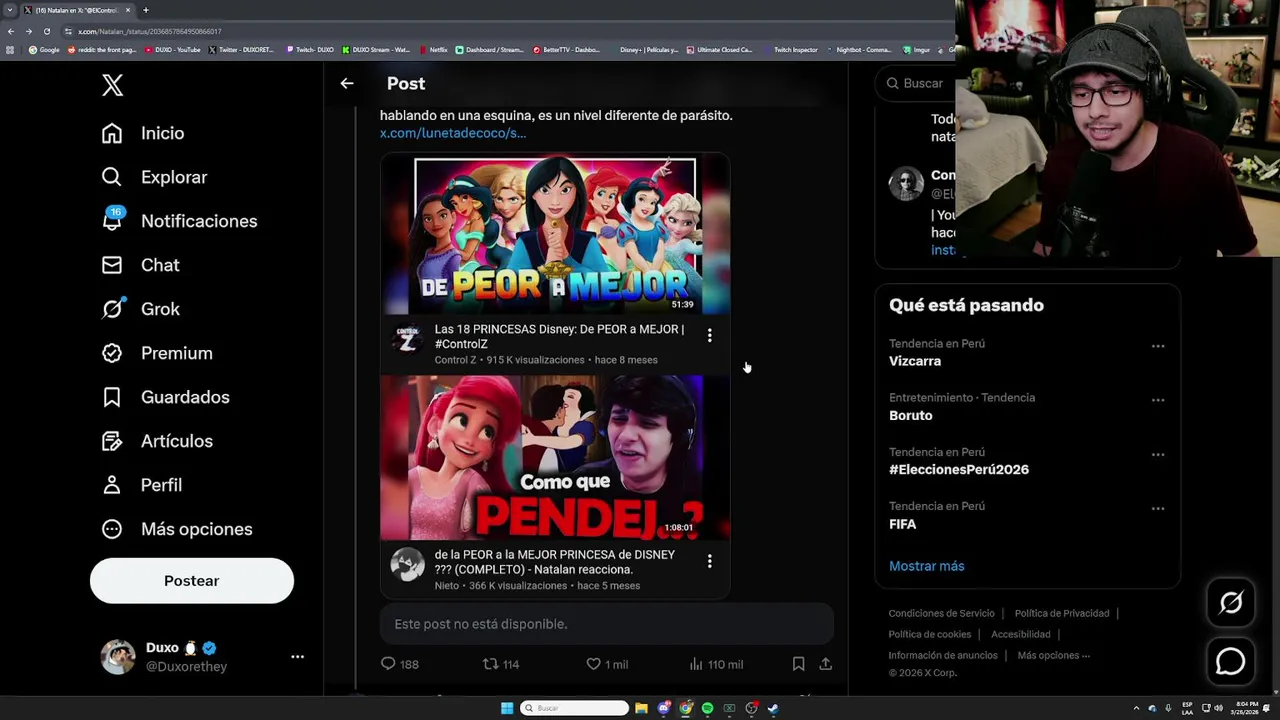1280x720 pixels.
Task: Open options for Natalan reacciona video
Action: (x=710, y=562)
